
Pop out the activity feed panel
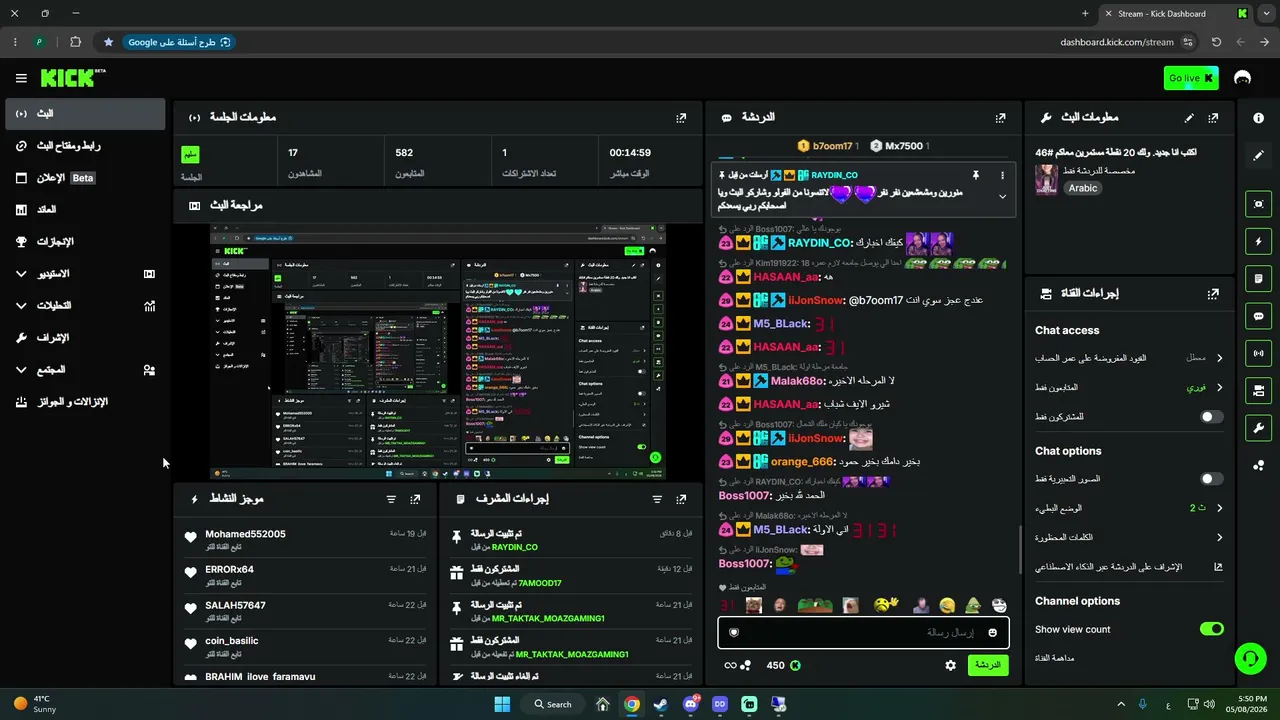(415, 499)
